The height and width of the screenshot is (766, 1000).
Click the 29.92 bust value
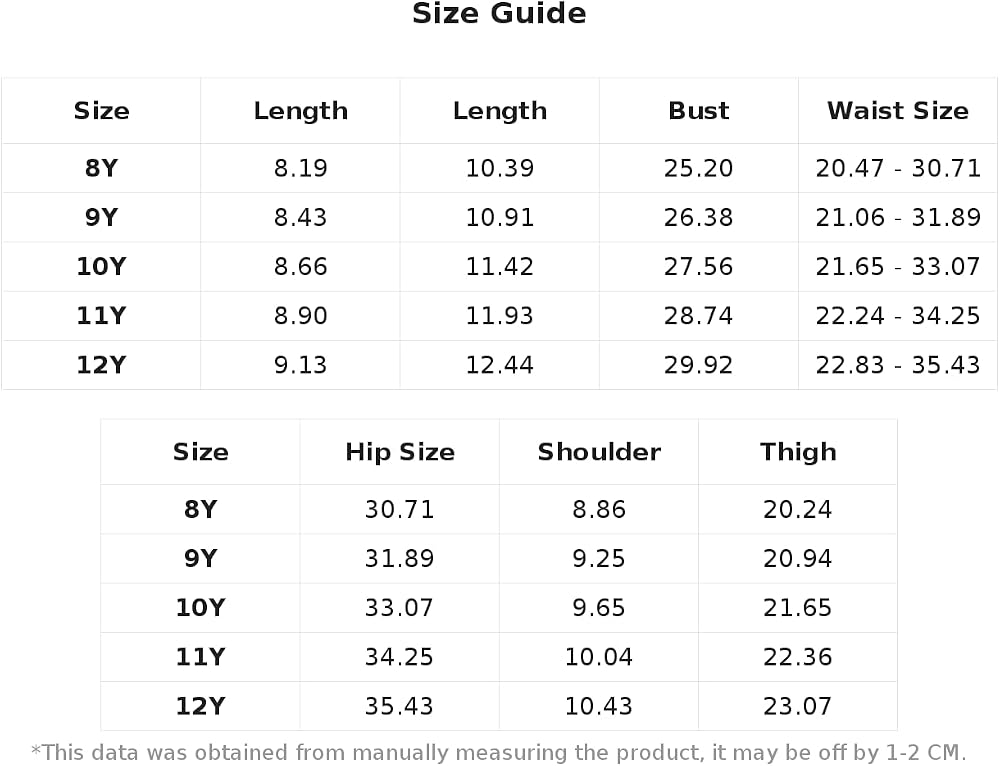click(x=698, y=364)
